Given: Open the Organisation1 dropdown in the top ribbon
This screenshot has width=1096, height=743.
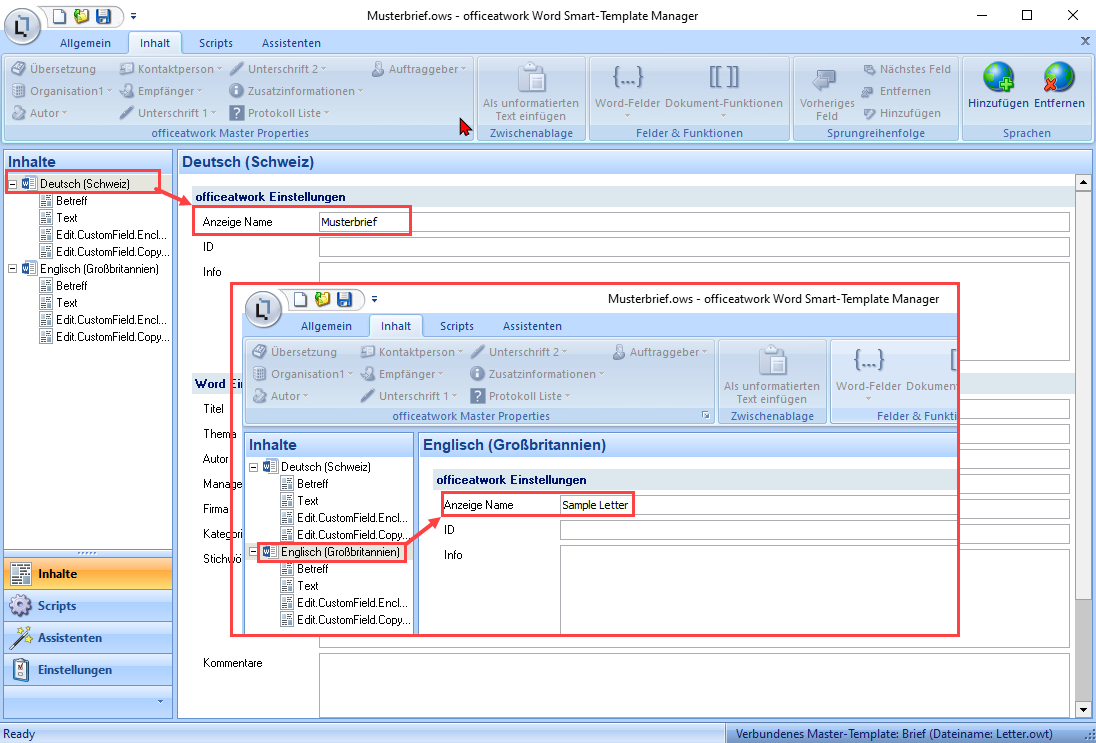Looking at the screenshot, I should 61,91.
